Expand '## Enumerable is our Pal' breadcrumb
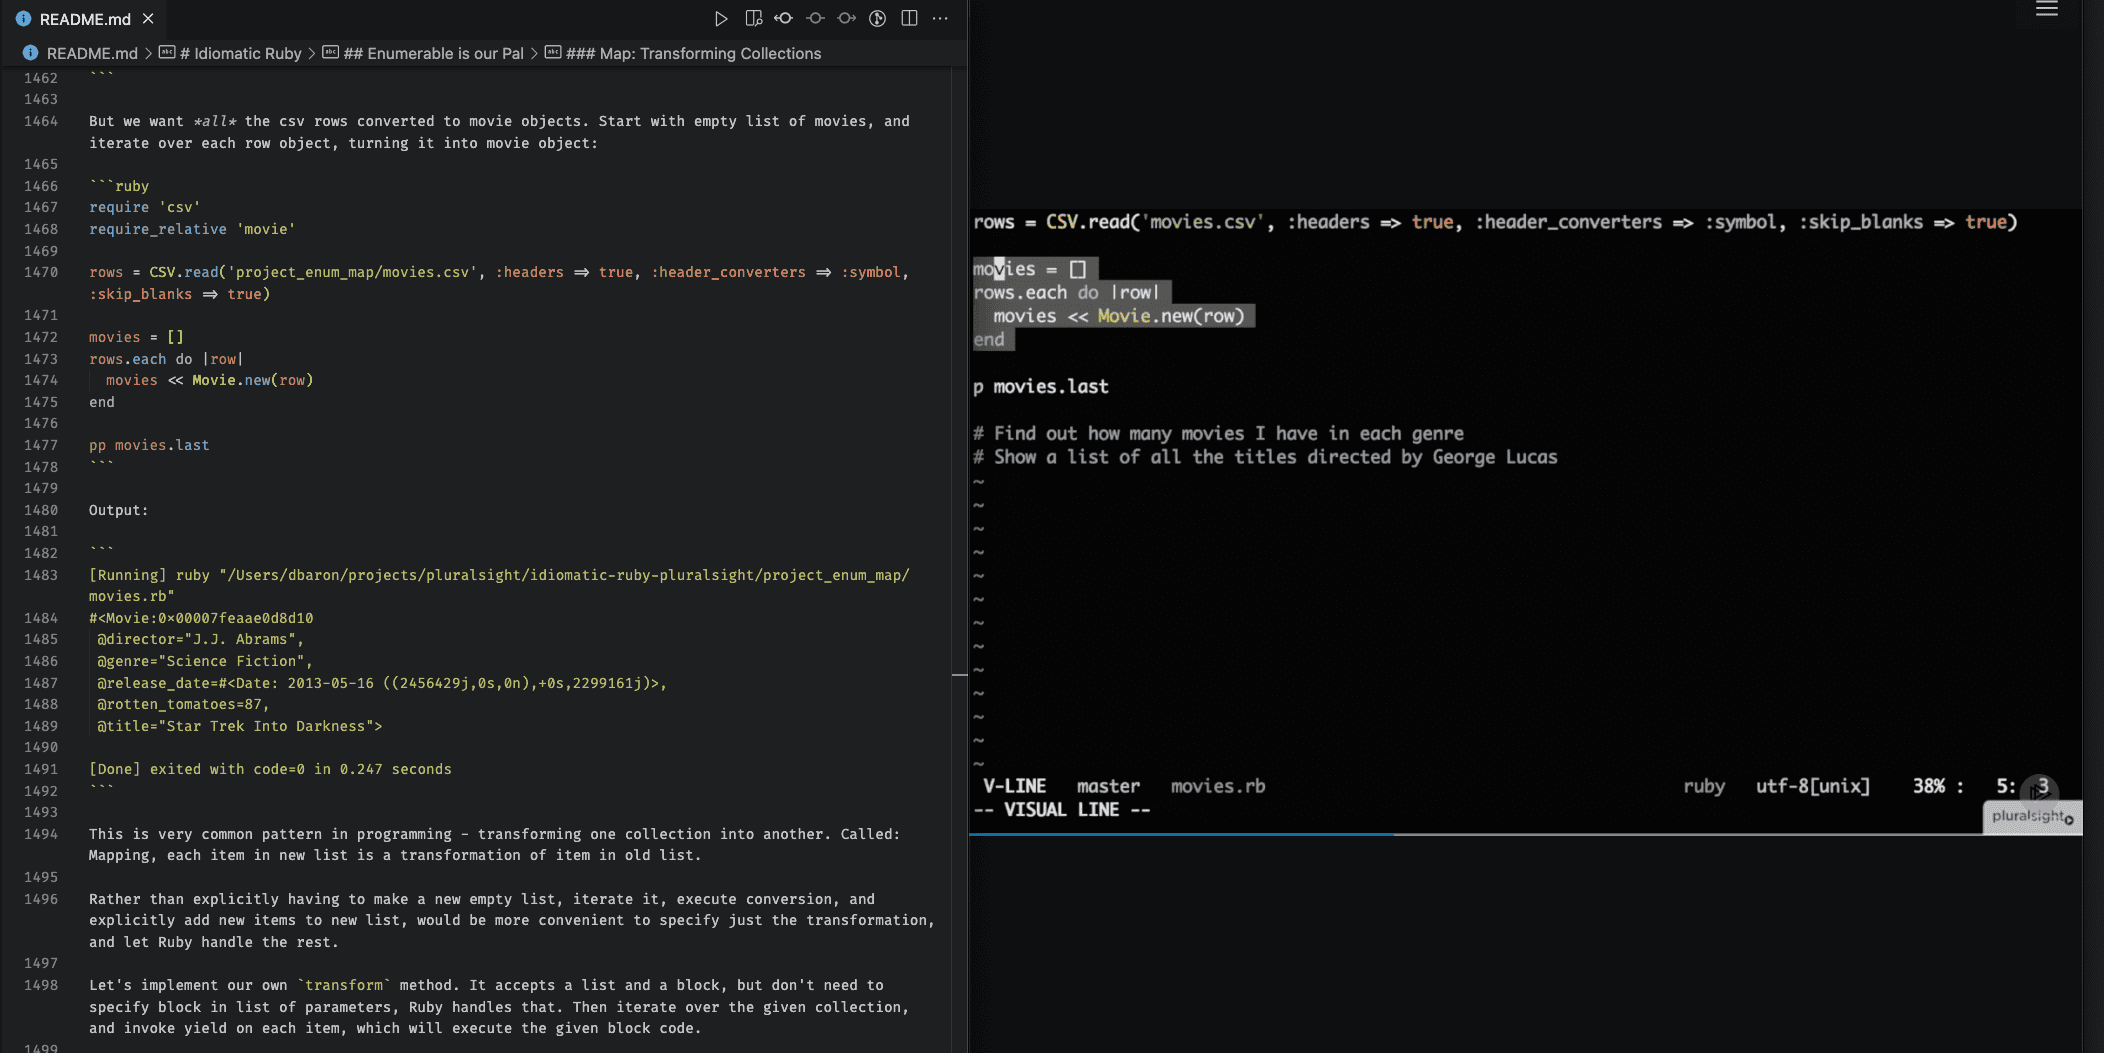2104x1053 pixels. [433, 53]
